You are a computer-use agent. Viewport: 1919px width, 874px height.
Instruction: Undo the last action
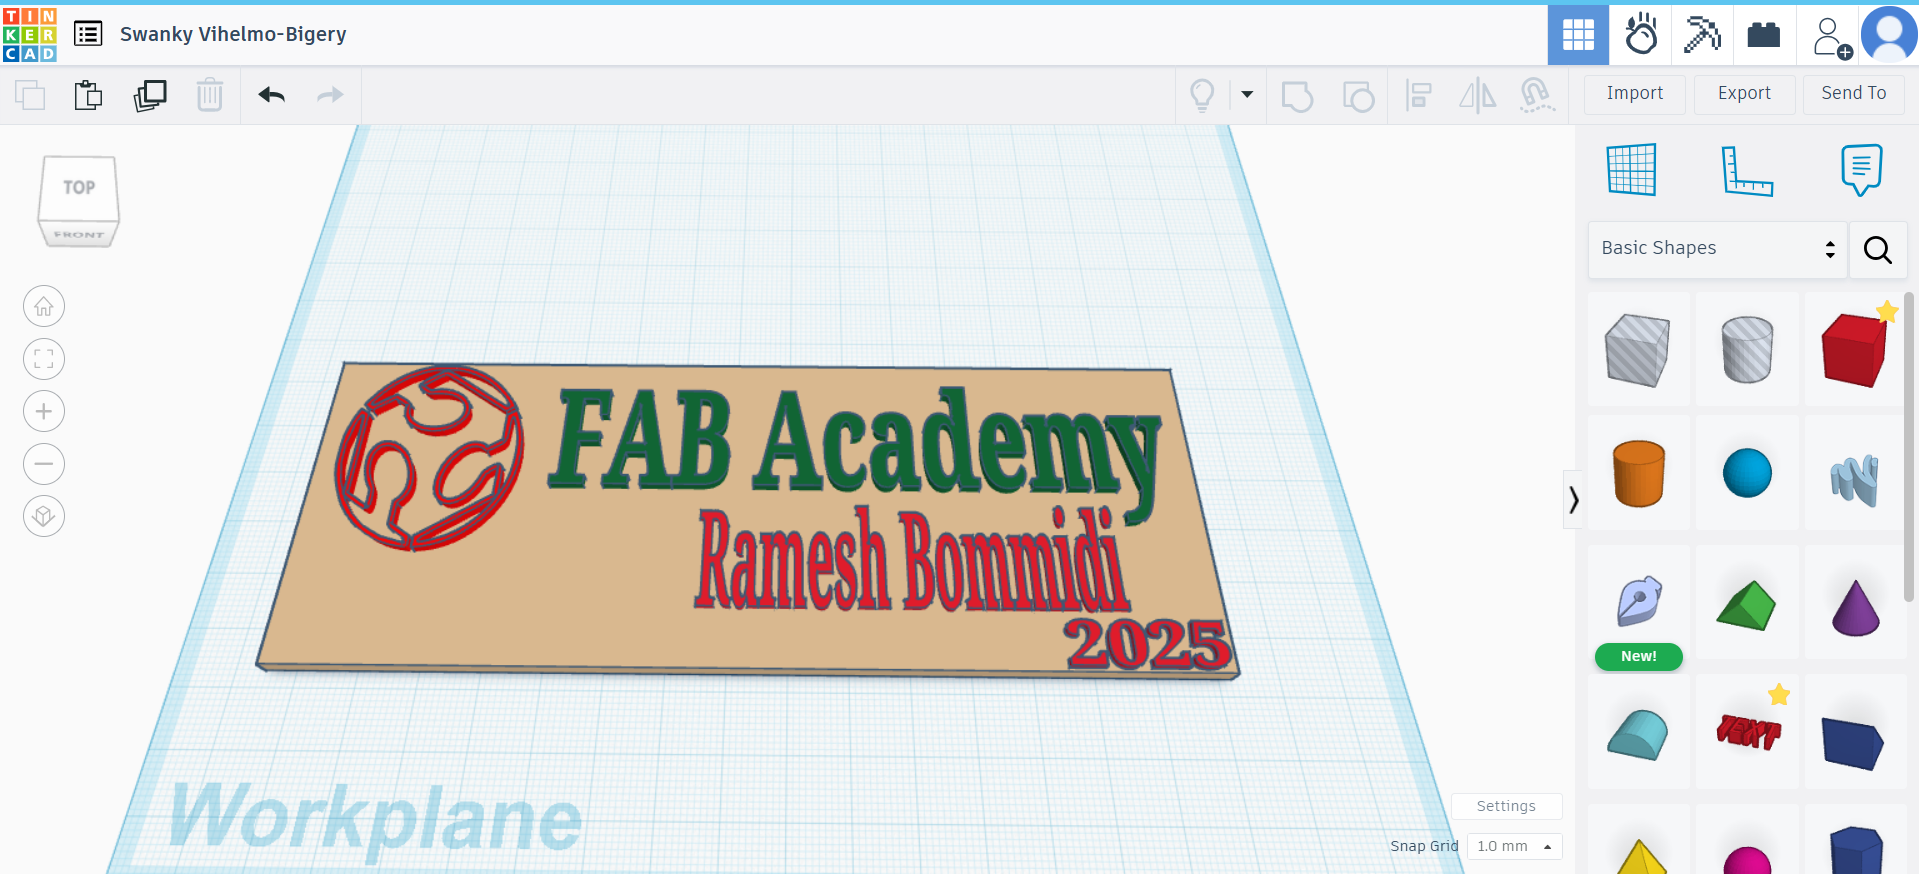coord(272,95)
